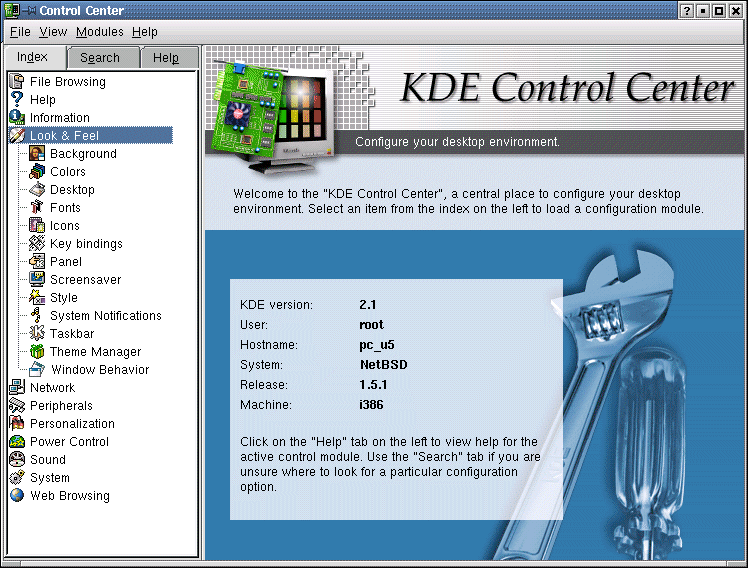The image size is (748, 568).
Task: Select the Style entry label
Action: [x=64, y=297]
